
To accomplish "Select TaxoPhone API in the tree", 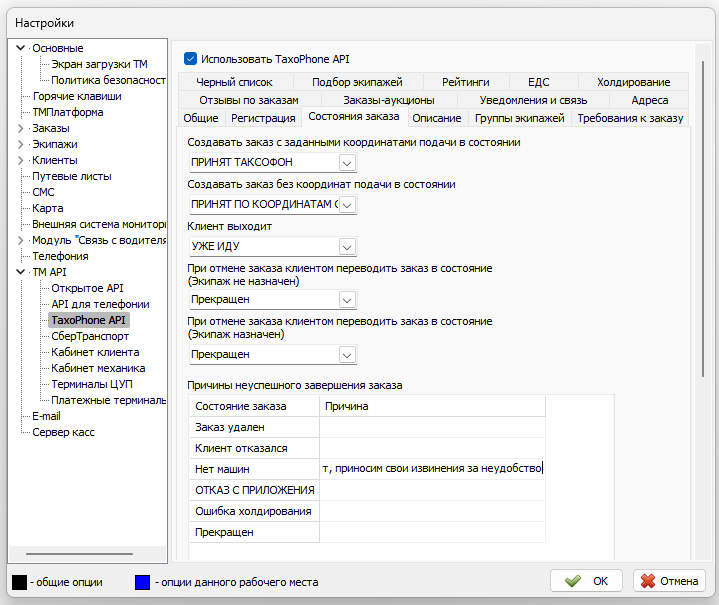I will pos(88,320).
